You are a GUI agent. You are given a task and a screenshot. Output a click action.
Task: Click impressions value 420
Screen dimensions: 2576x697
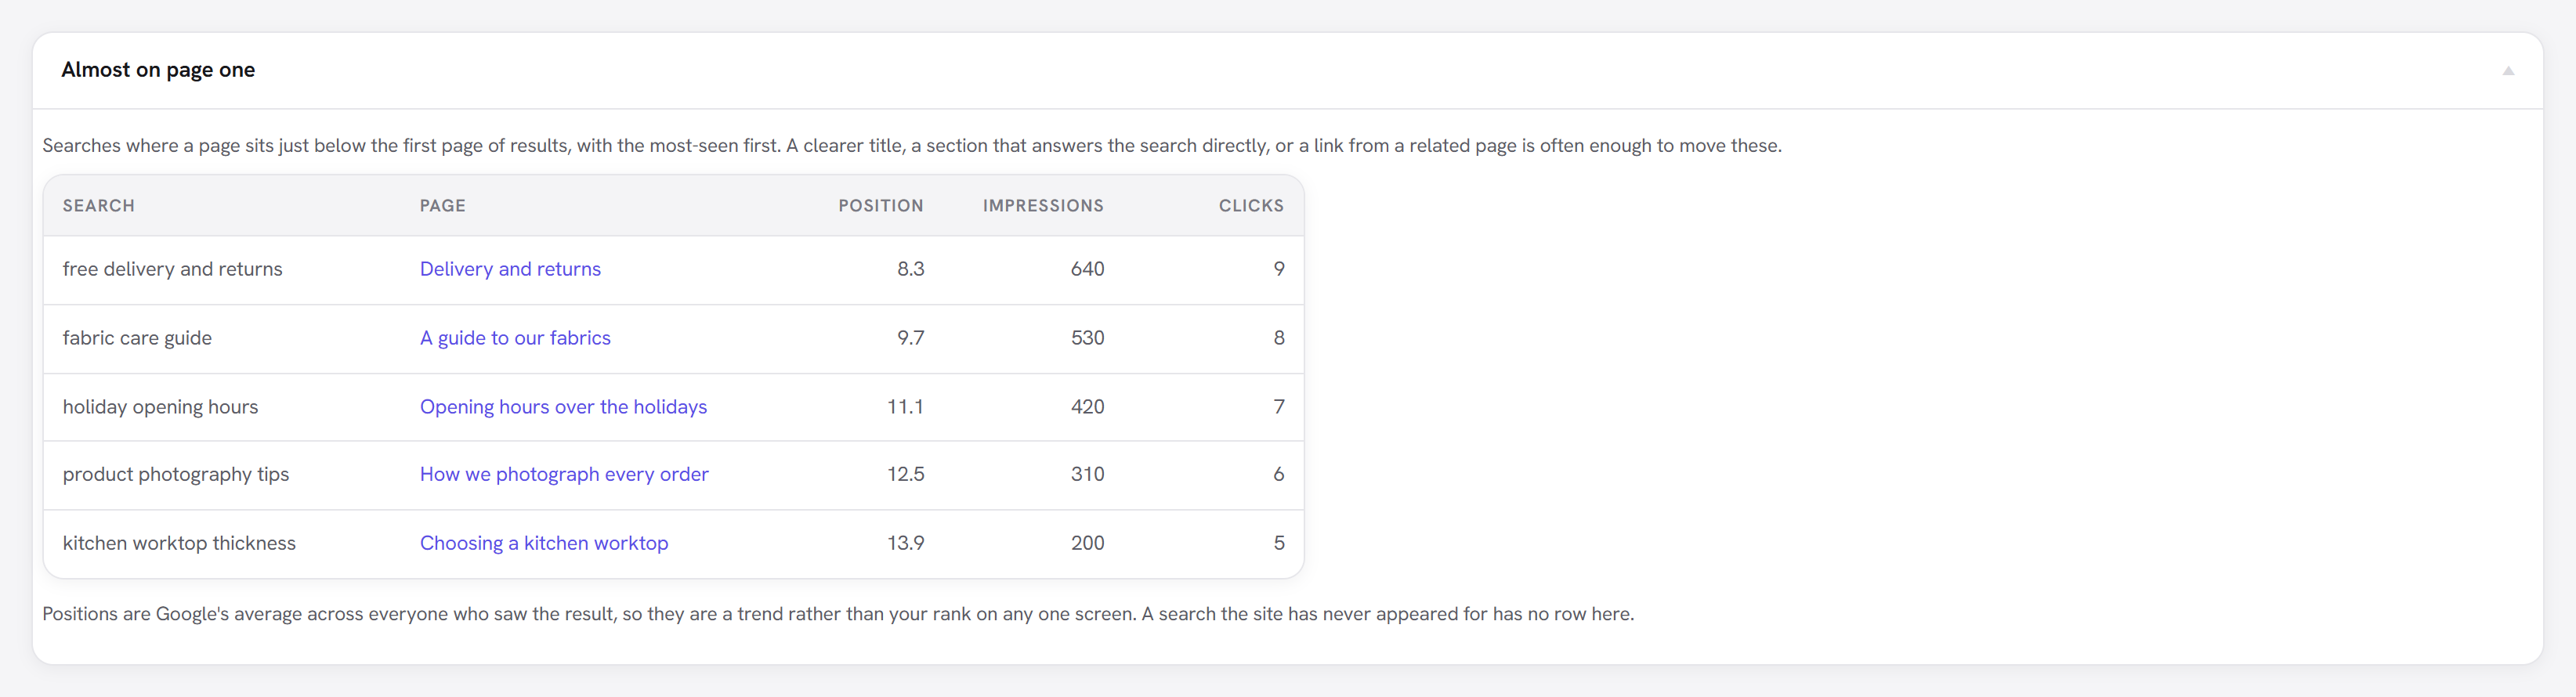click(x=1087, y=407)
